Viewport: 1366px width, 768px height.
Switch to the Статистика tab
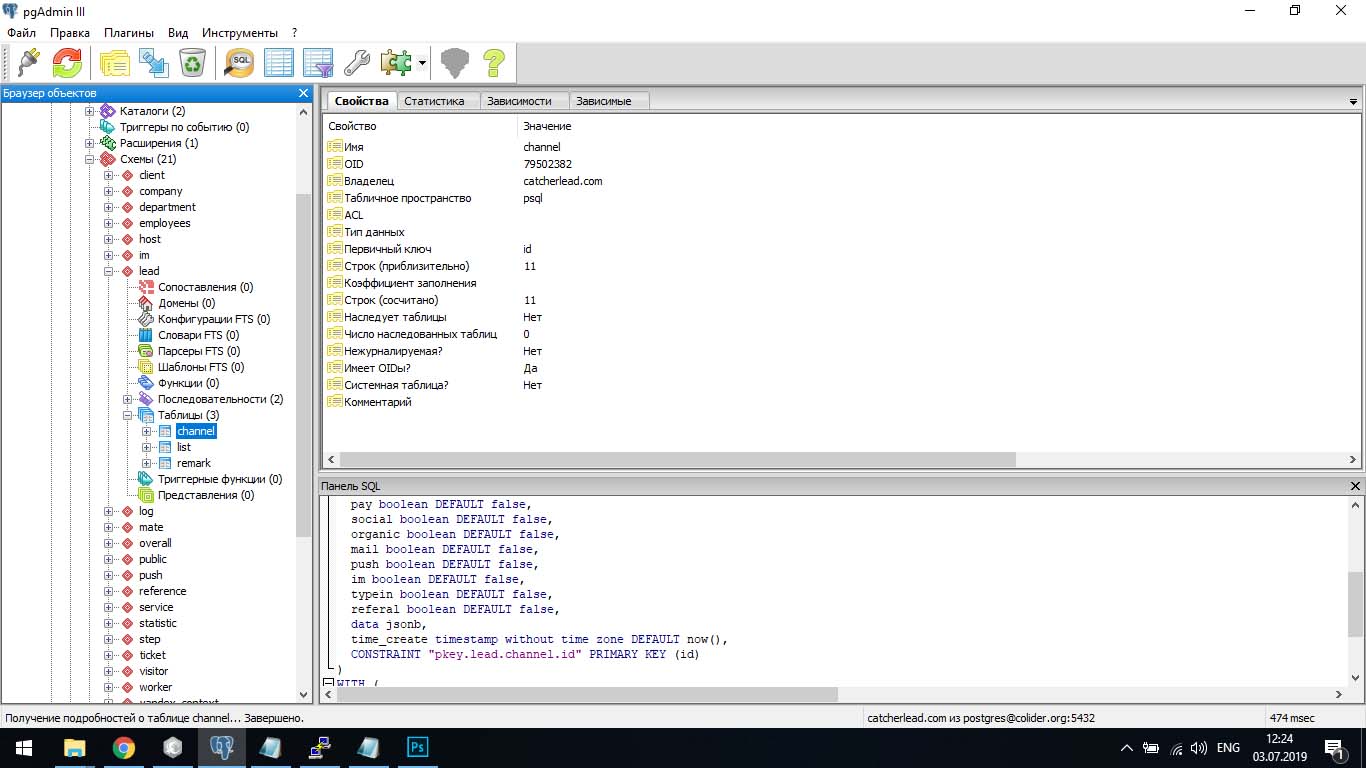pos(434,101)
